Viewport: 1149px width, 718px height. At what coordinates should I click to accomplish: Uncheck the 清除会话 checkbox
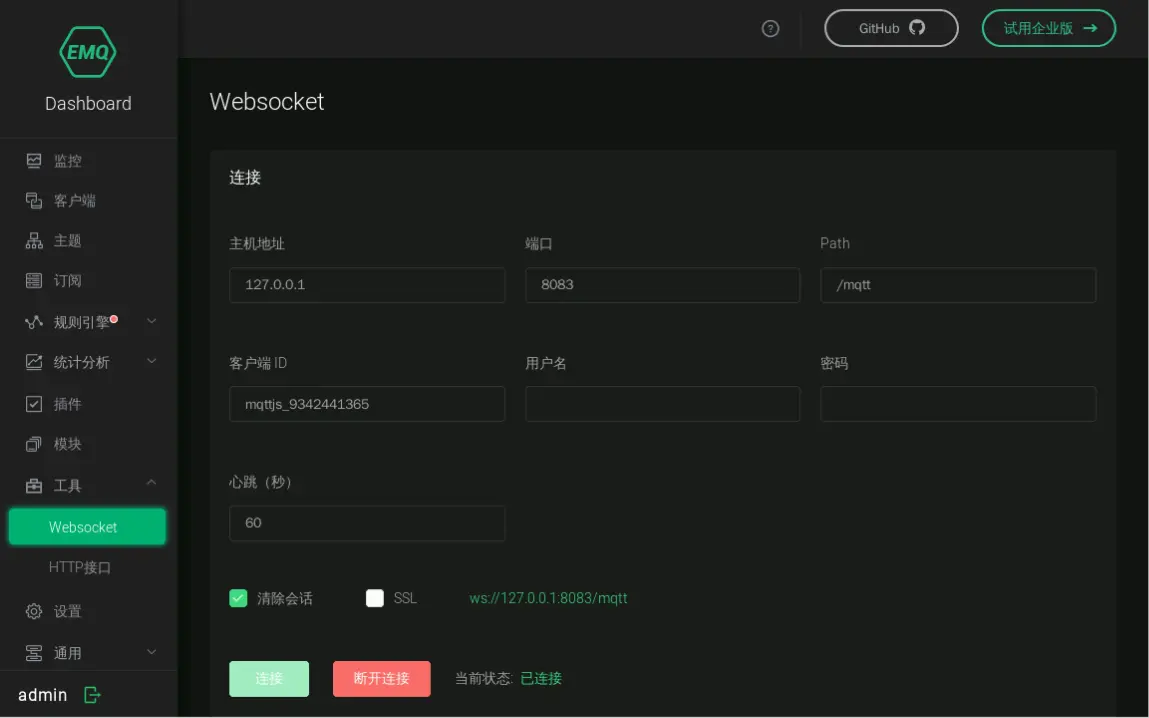pos(238,598)
